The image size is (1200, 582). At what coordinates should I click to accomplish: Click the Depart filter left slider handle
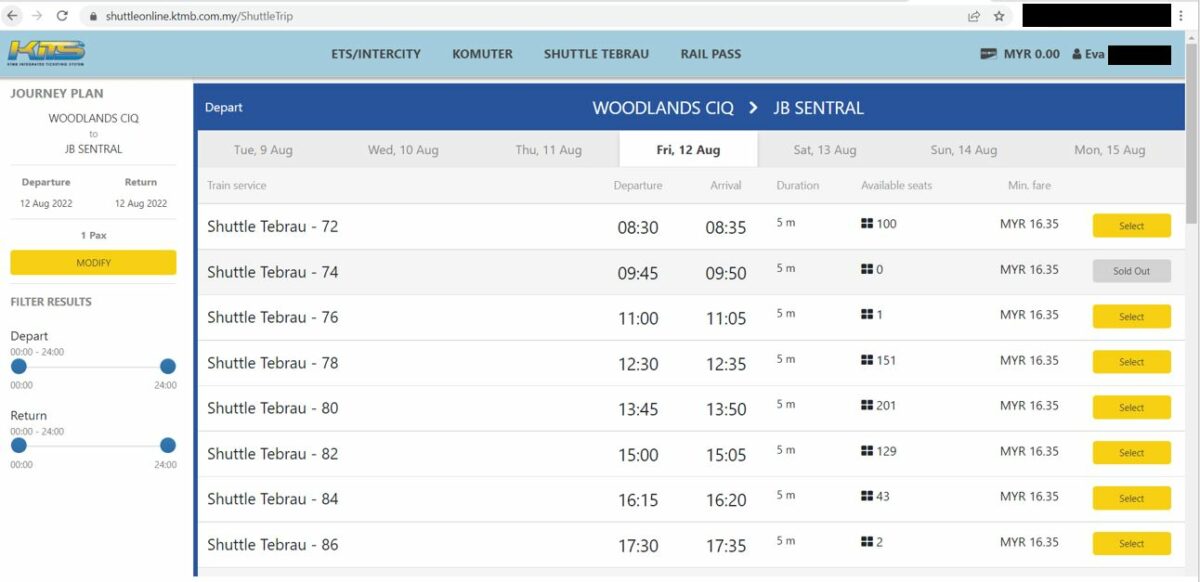click(18, 366)
